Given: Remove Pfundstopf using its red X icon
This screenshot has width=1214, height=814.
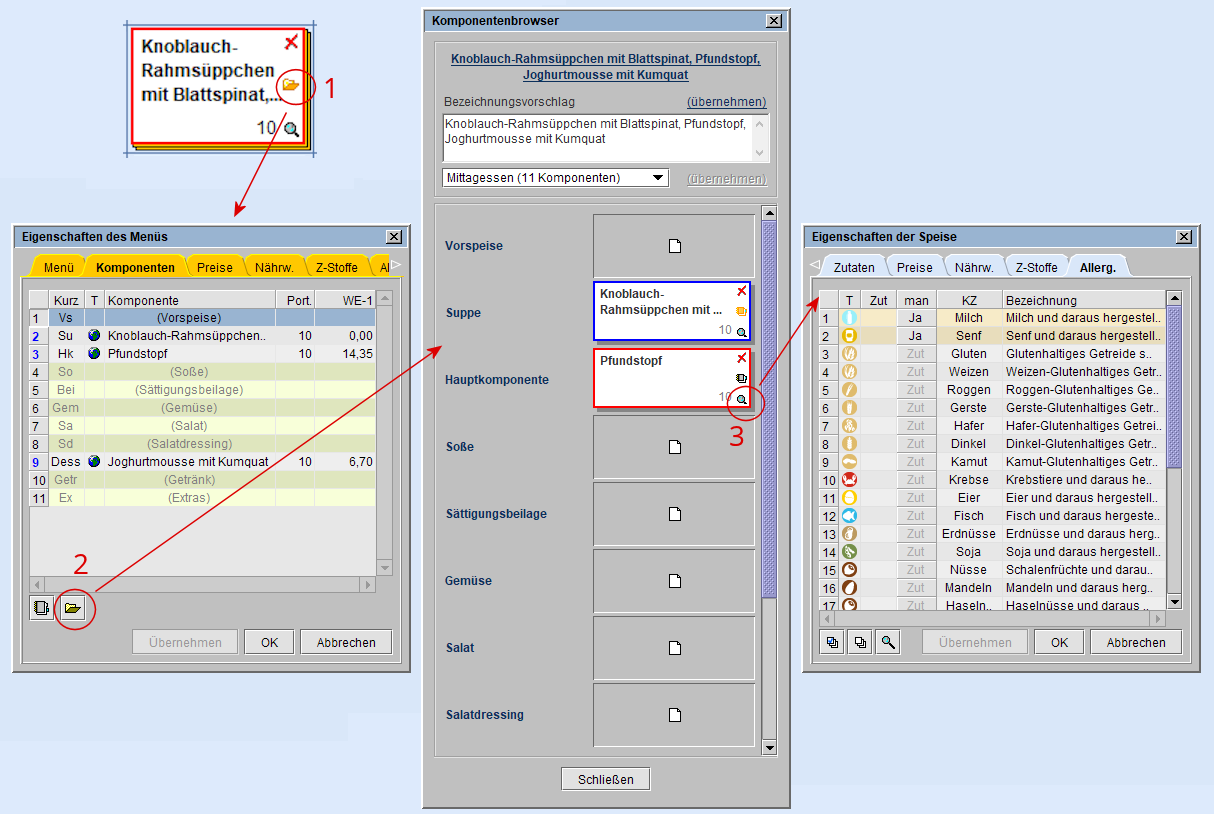Looking at the screenshot, I should coord(741,358).
